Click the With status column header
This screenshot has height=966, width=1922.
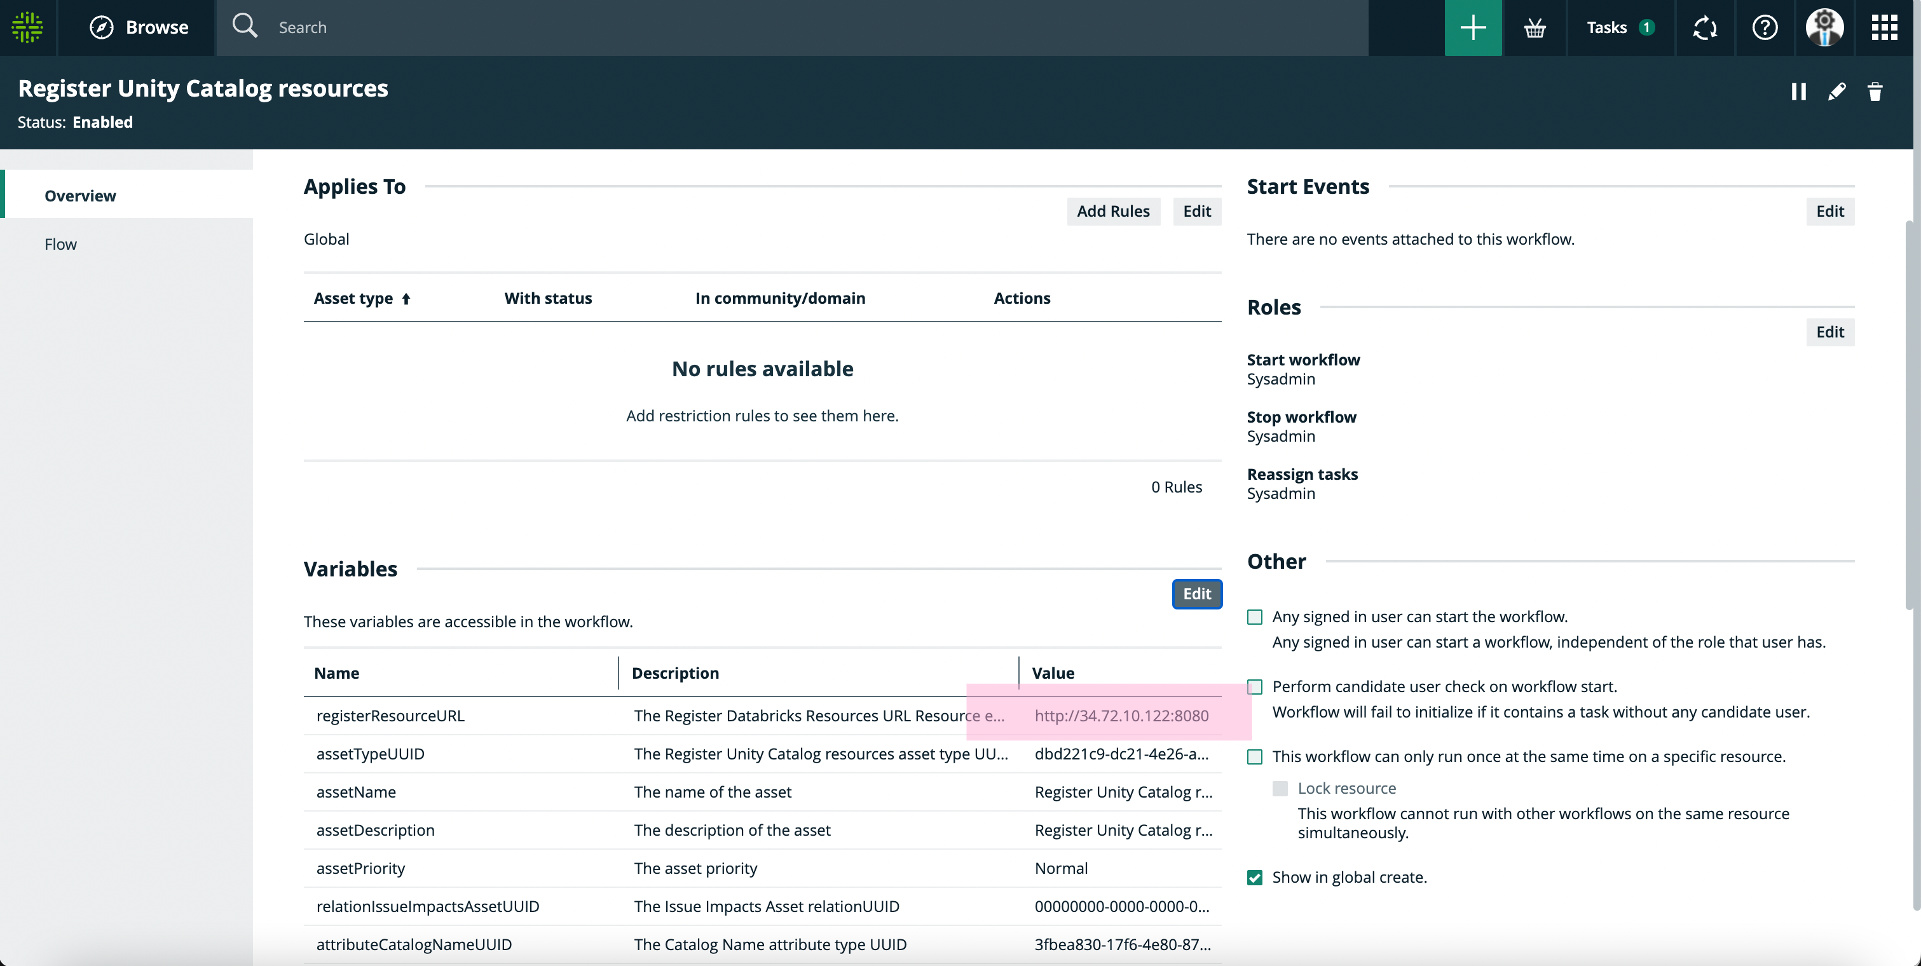click(548, 298)
